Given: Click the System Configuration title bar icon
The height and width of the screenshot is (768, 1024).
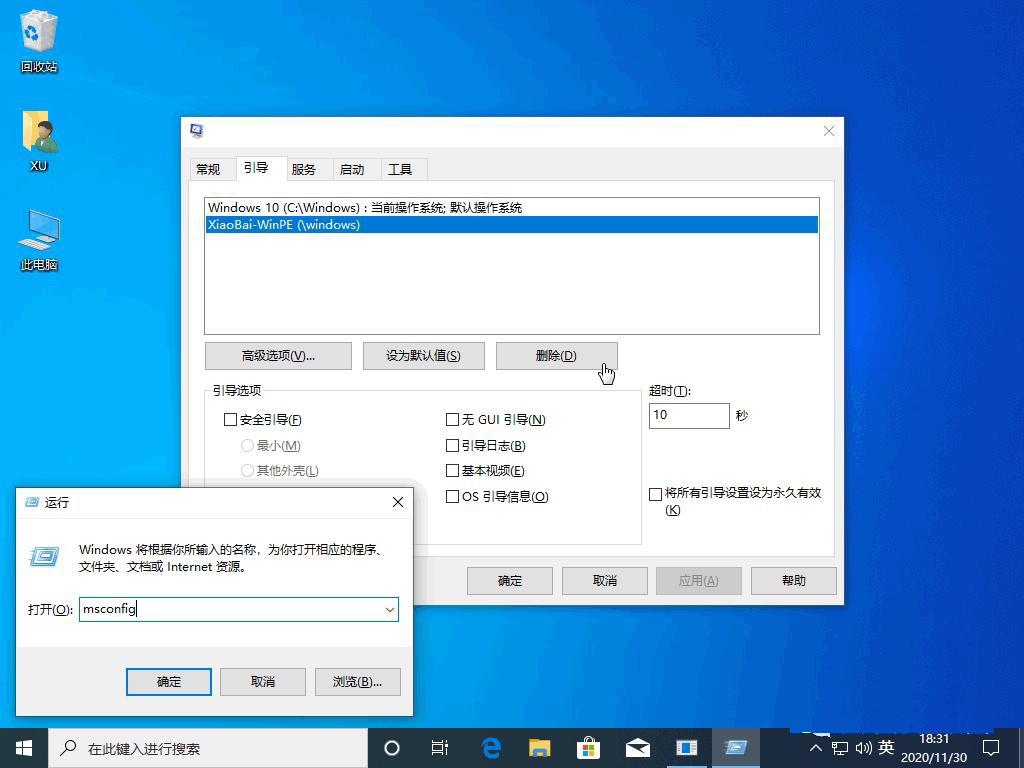Looking at the screenshot, I should 197,131.
